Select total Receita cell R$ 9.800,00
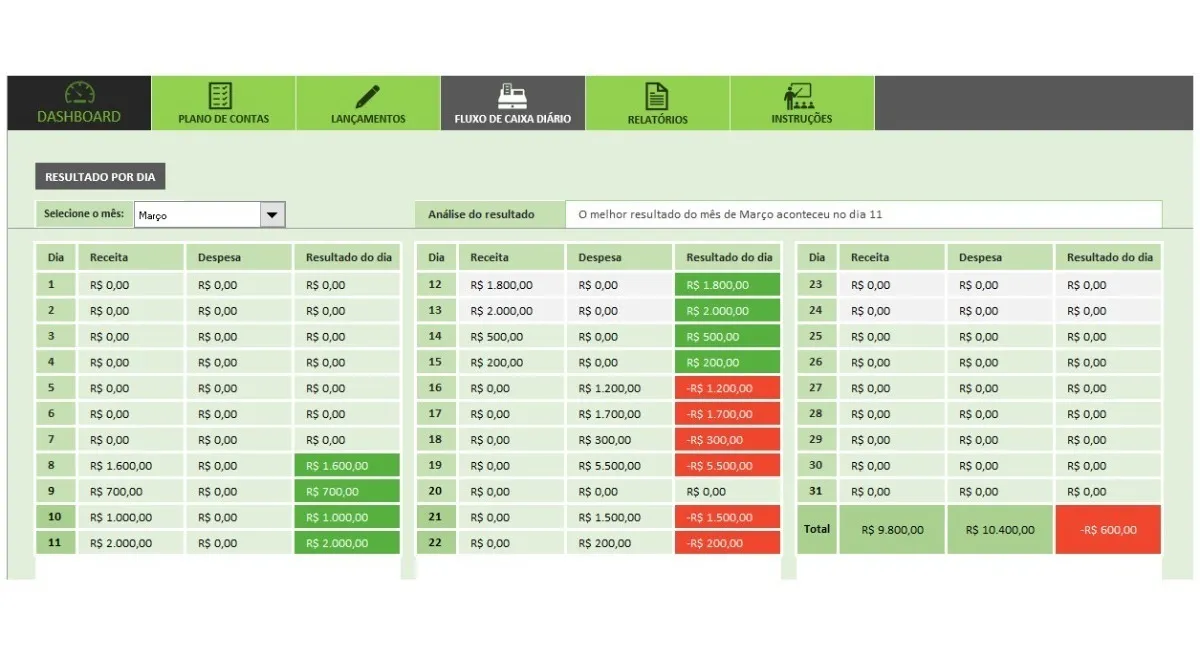 pos(891,530)
